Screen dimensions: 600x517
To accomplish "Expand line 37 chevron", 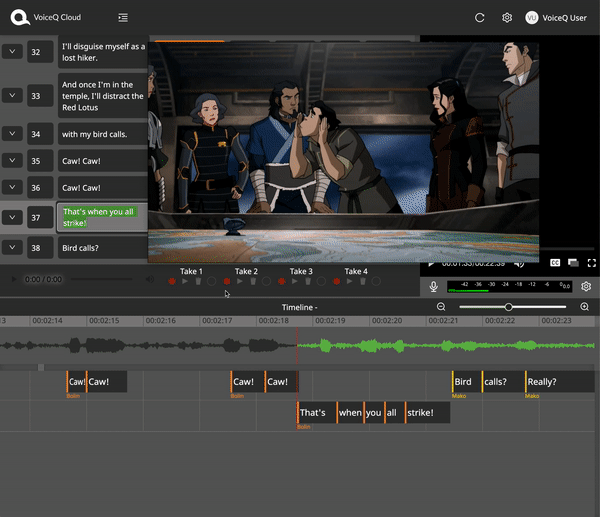I will point(12,217).
